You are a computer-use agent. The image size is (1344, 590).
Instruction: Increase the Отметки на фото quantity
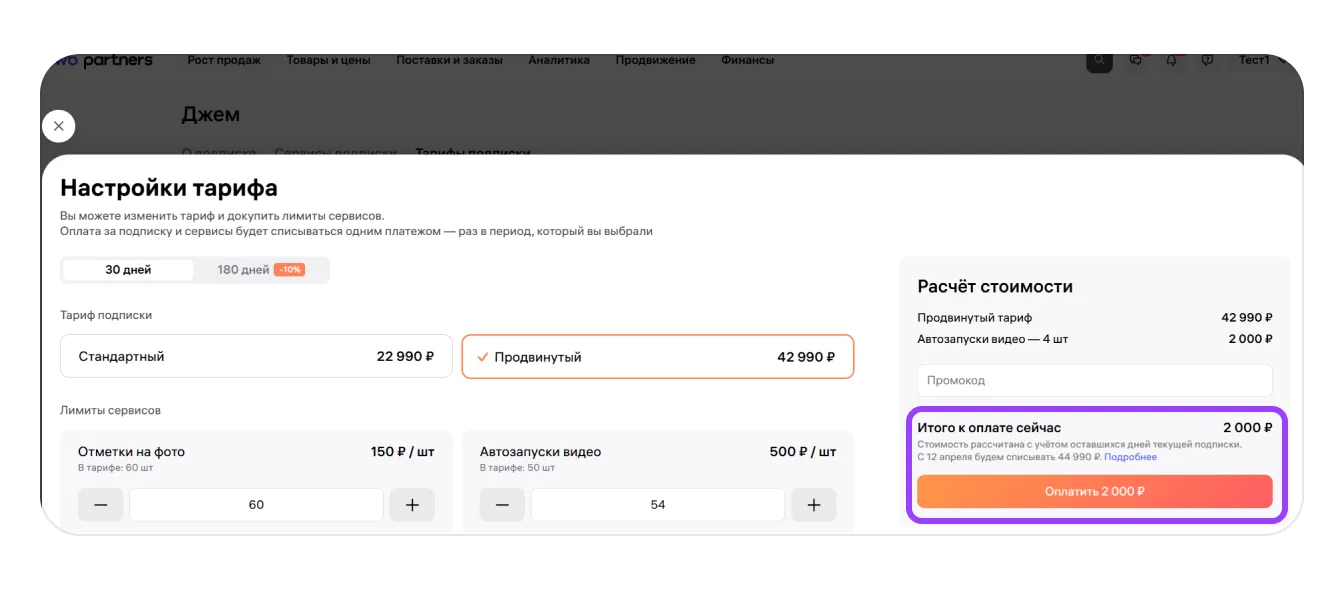(412, 505)
